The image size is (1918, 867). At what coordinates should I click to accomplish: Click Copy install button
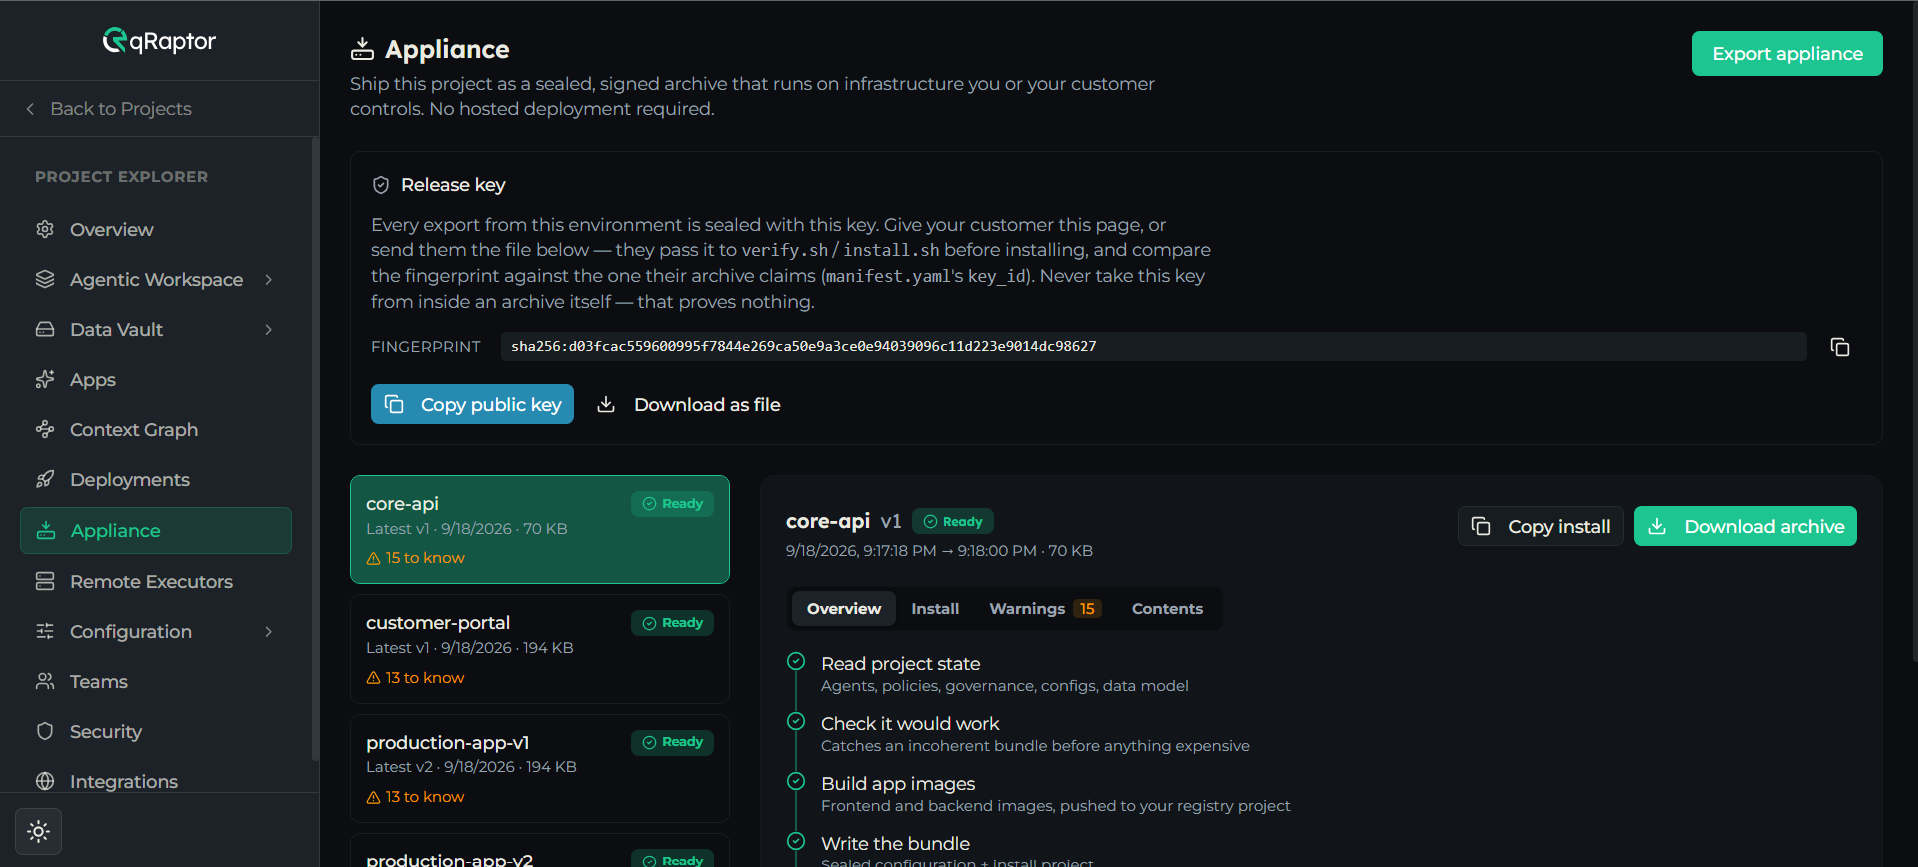pyautogui.click(x=1540, y=526)
